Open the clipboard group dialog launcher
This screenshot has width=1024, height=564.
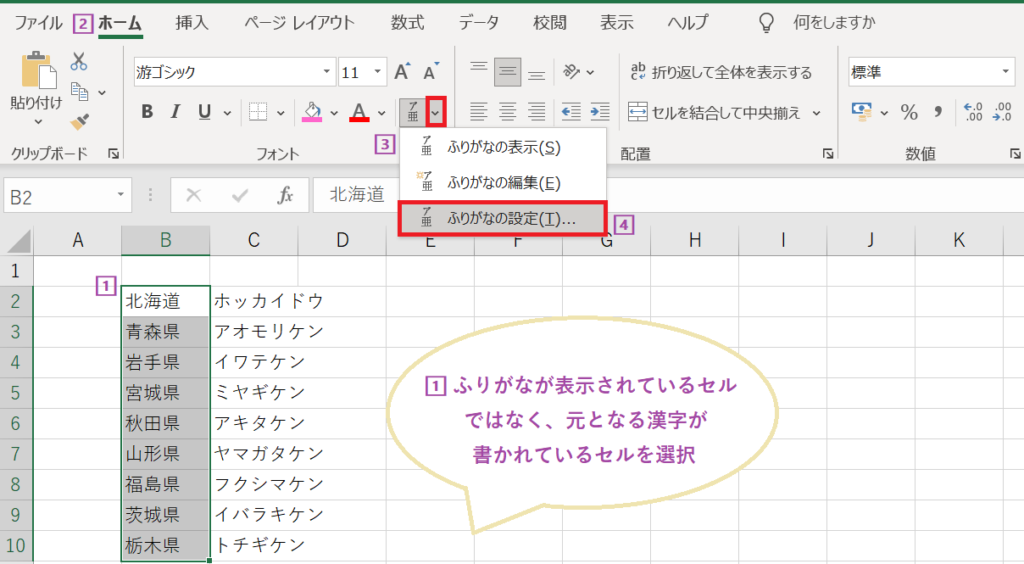click(x=114, y=153)
